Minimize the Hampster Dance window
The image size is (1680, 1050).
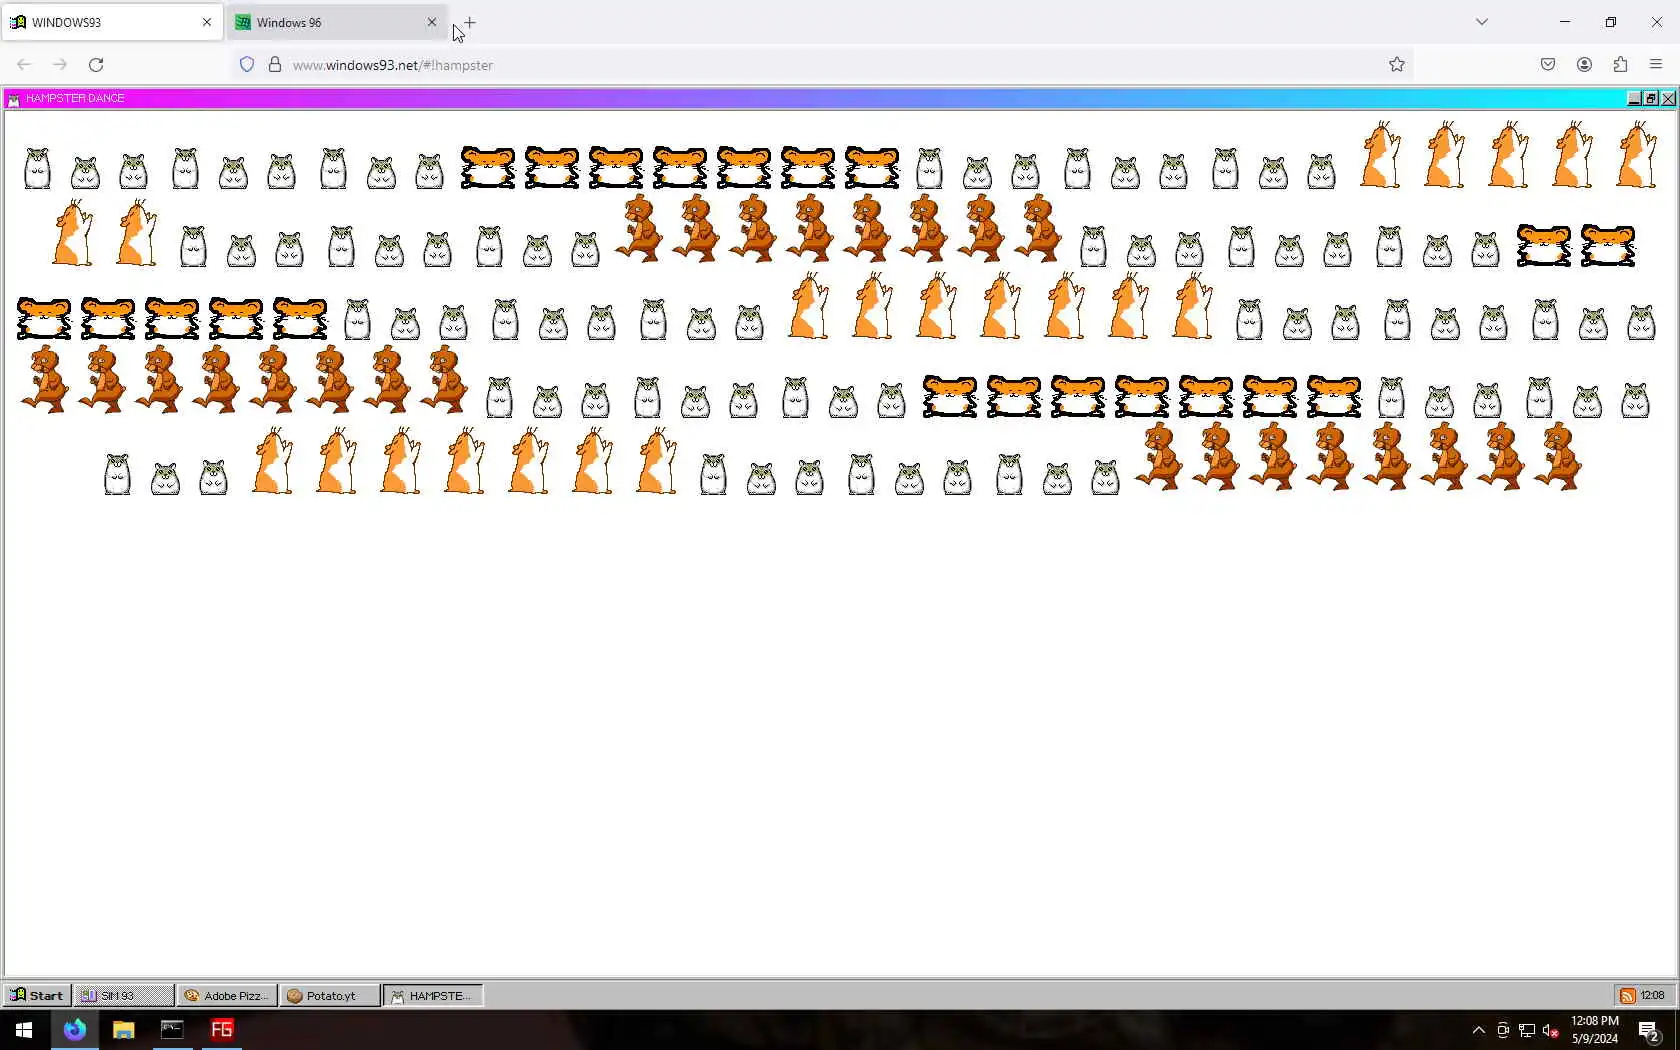coord(1634,98)
